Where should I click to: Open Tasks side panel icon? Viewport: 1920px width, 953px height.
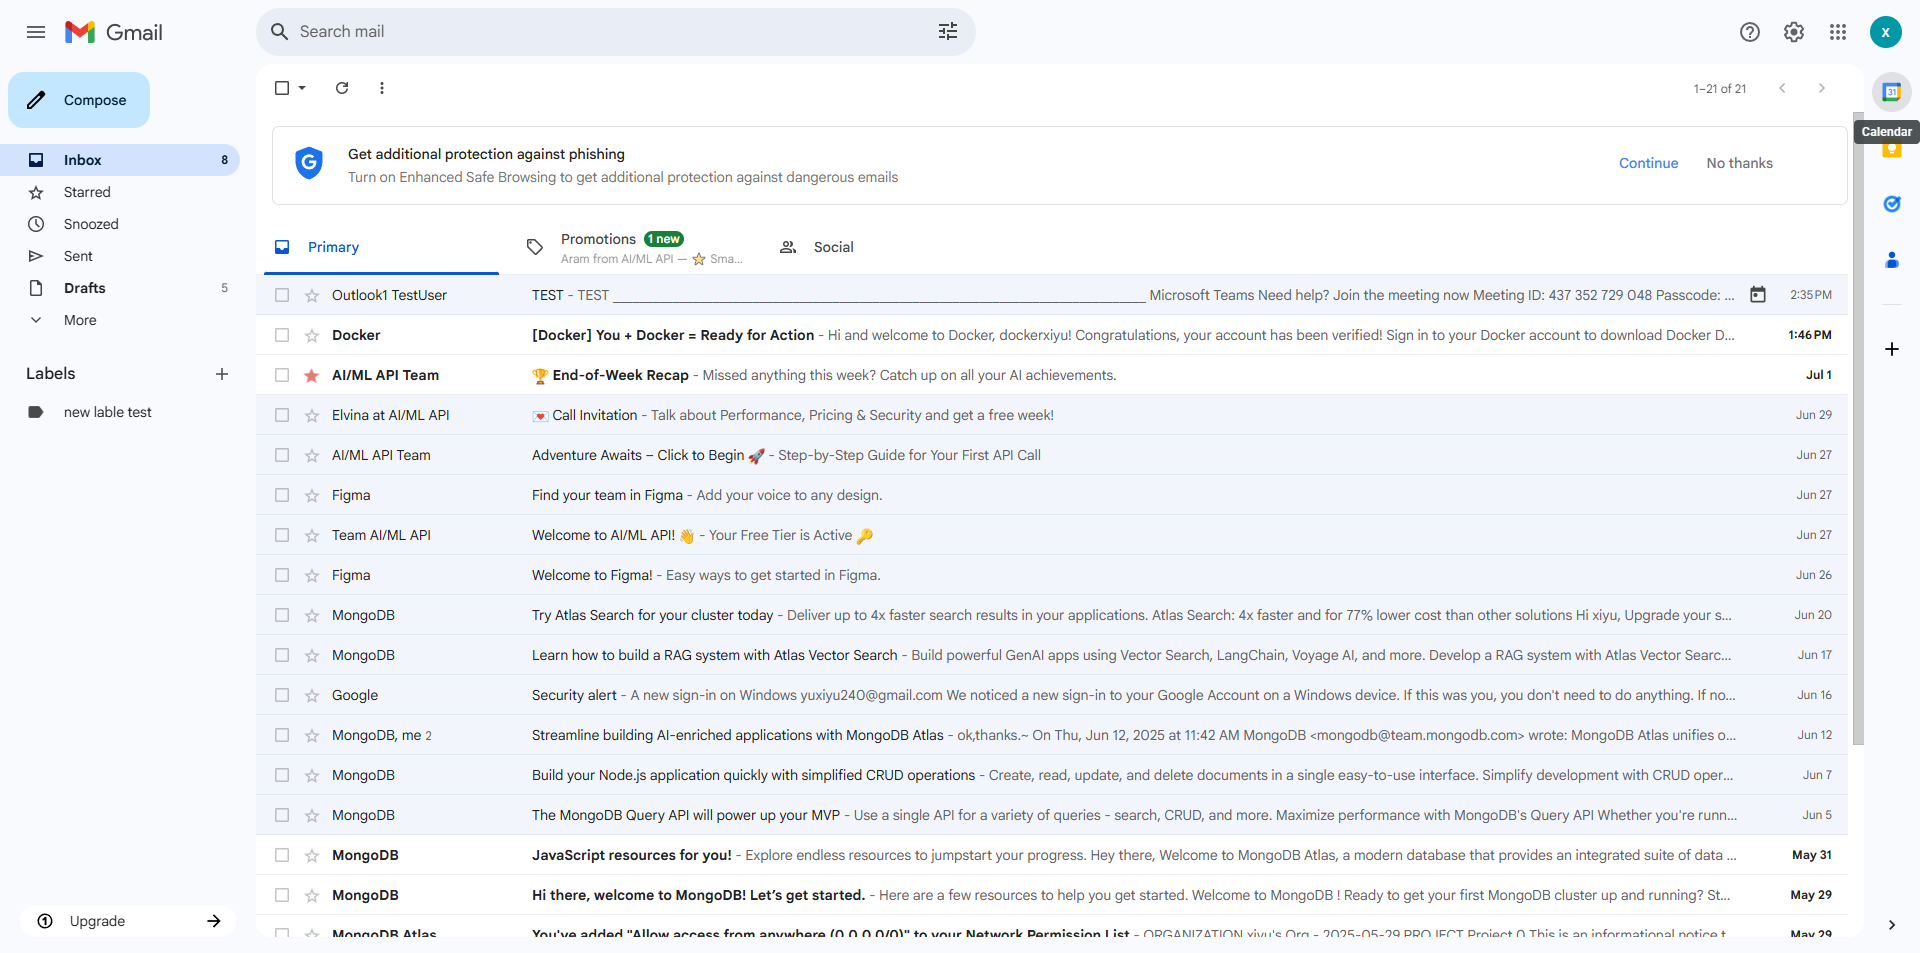[1892, 204]
